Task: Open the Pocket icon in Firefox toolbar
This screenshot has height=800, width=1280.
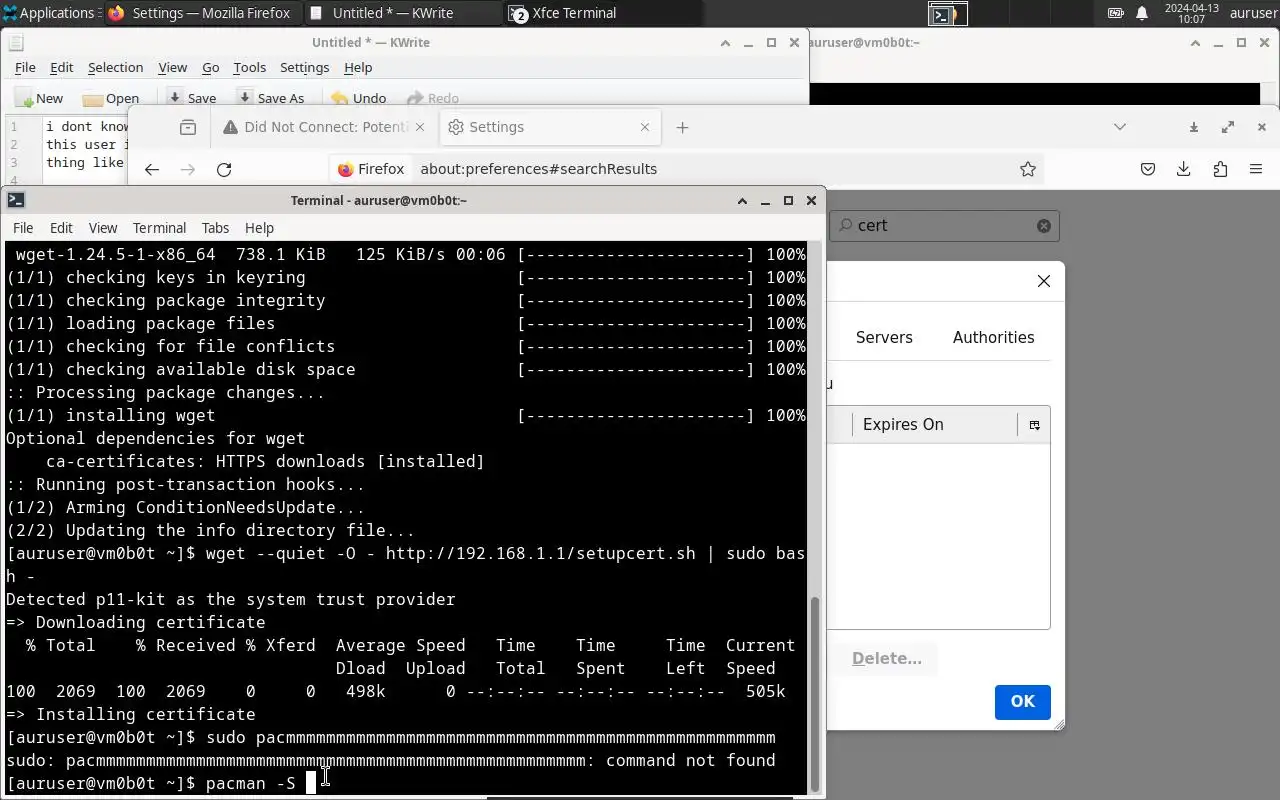Action: point(1148,169)
